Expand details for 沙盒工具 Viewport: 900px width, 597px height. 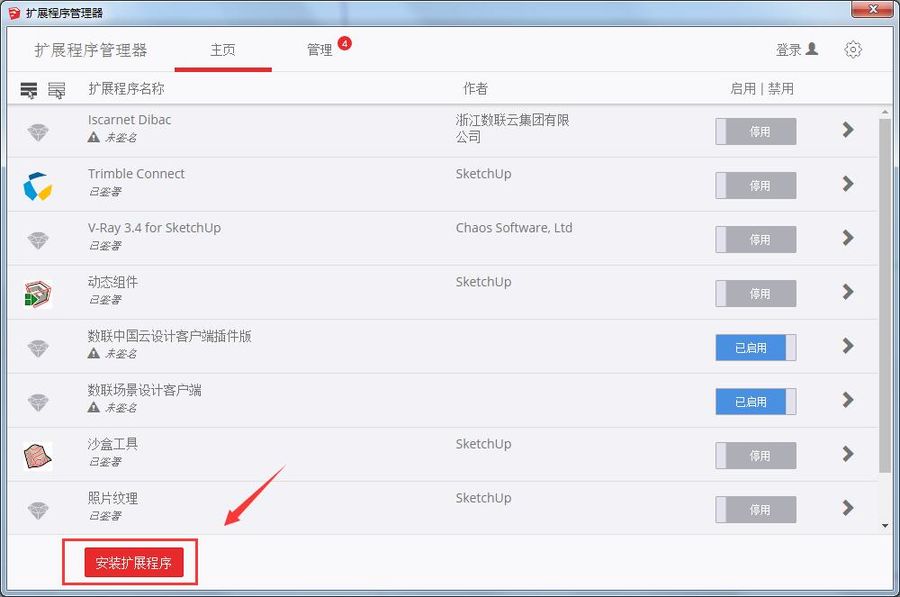[848, 454]
